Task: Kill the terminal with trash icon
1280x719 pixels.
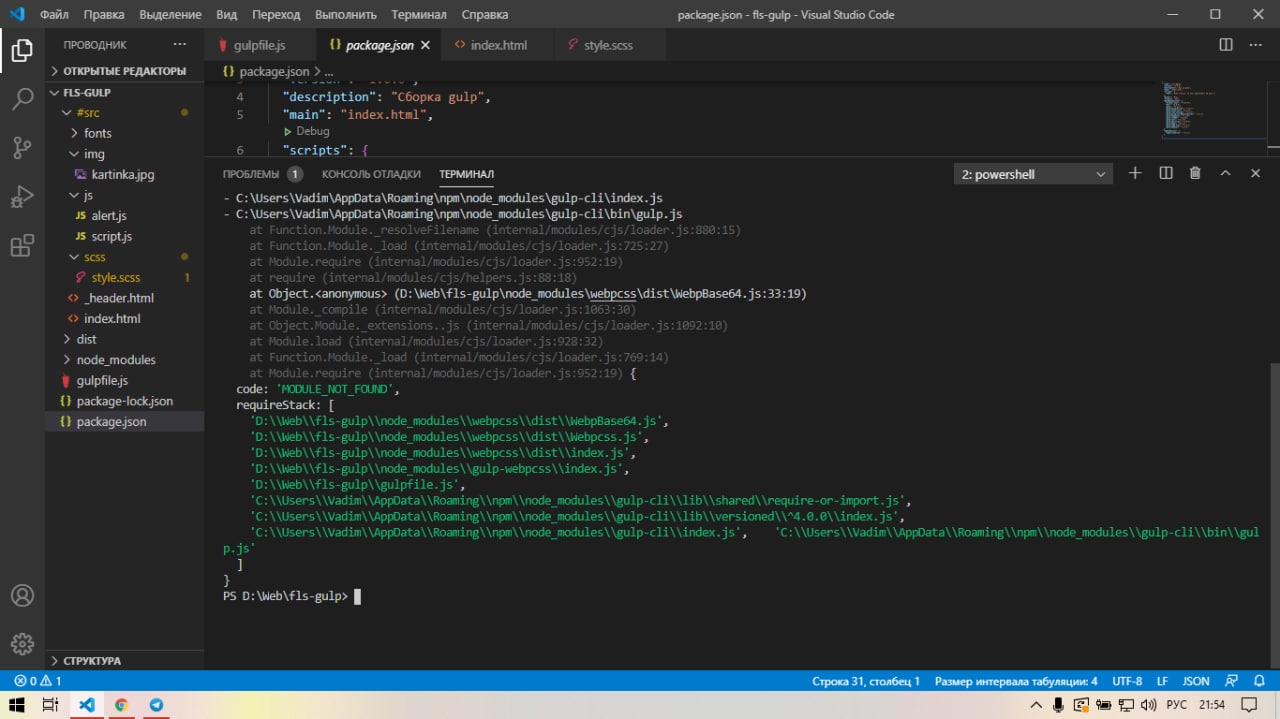Action: pos(1195,173)
